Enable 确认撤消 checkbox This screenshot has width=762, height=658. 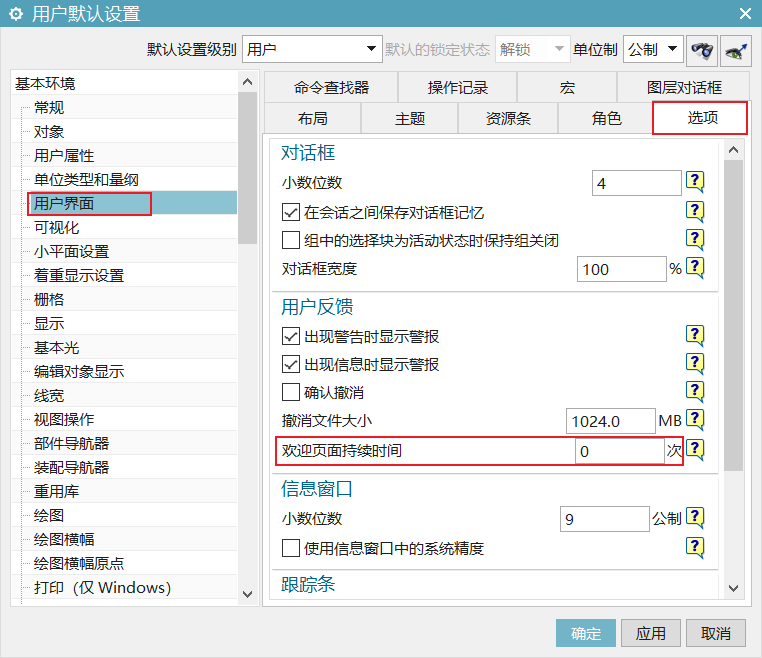coord(291,392)
